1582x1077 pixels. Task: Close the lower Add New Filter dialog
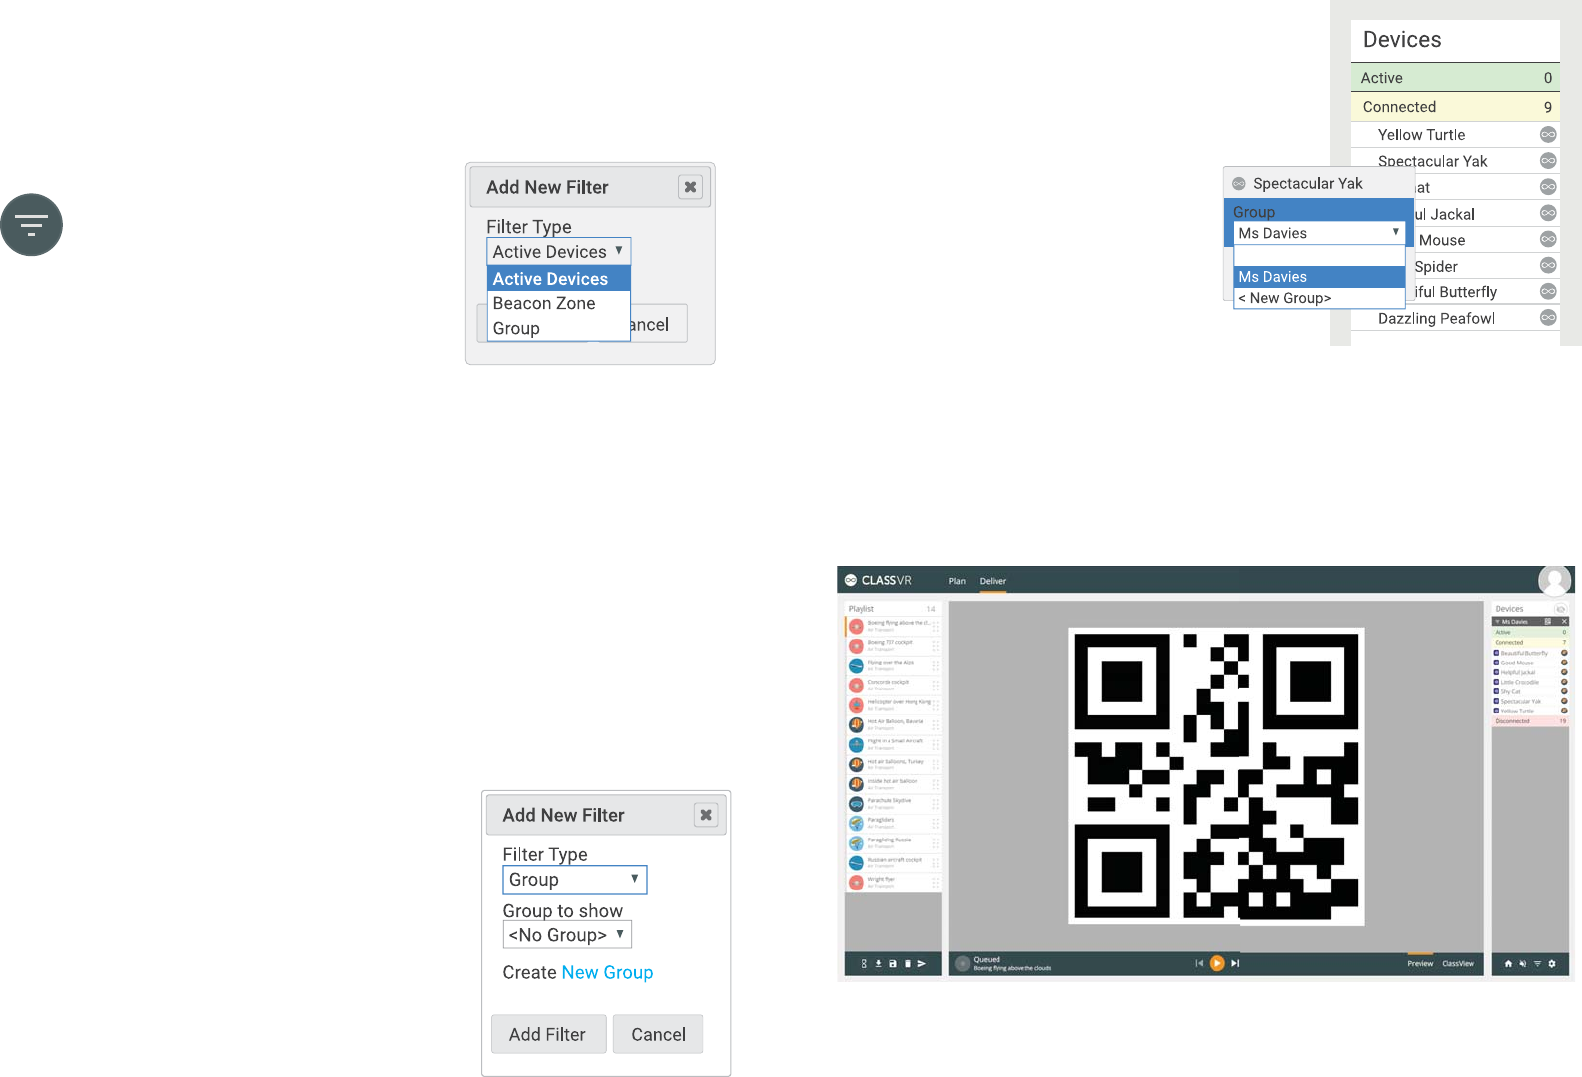tap(706, 815)
